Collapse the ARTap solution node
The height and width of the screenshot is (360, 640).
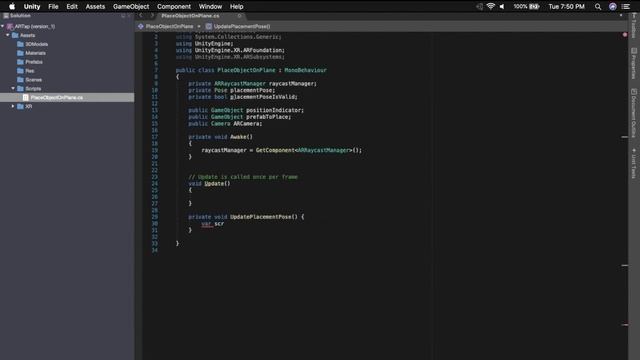click(x=3, y=26)
